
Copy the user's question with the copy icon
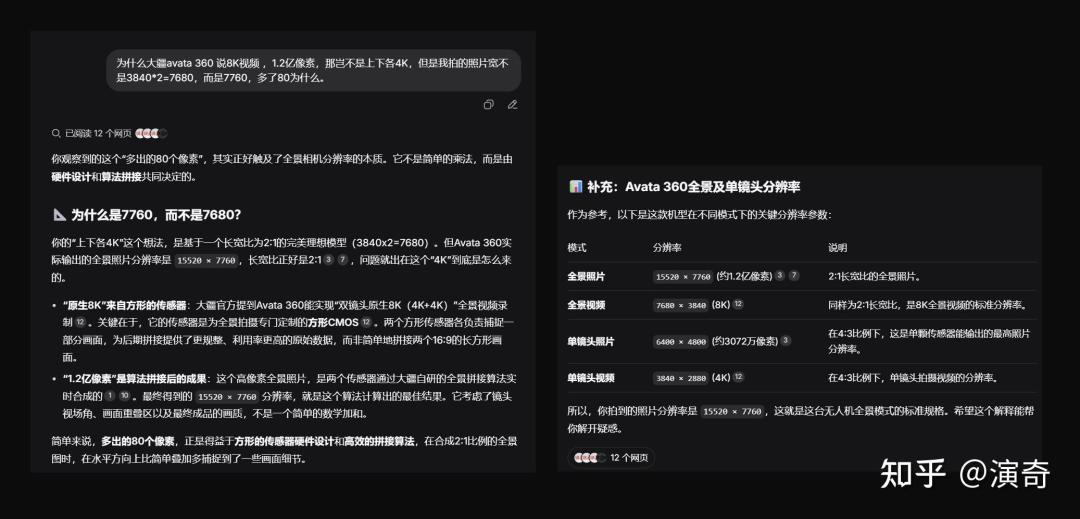click(488, 105)
